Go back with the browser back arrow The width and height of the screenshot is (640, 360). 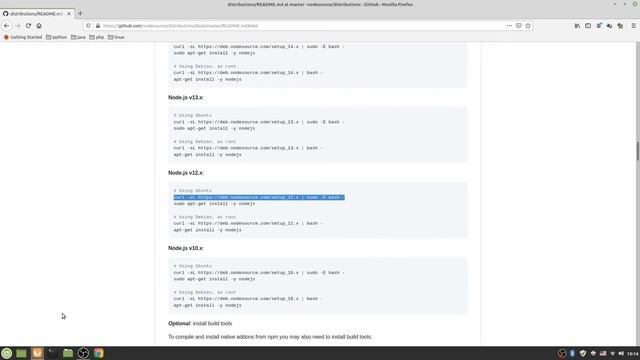(7, 26)
